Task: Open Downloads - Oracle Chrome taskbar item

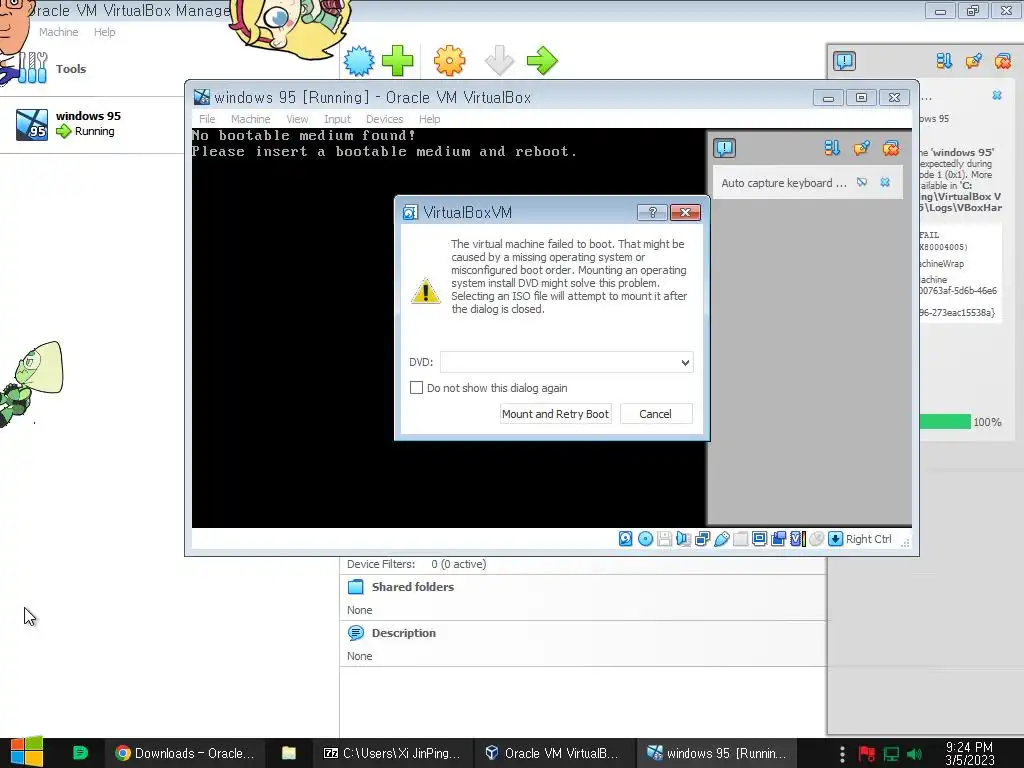Action: pyautogui.click(x=184, y=753)
